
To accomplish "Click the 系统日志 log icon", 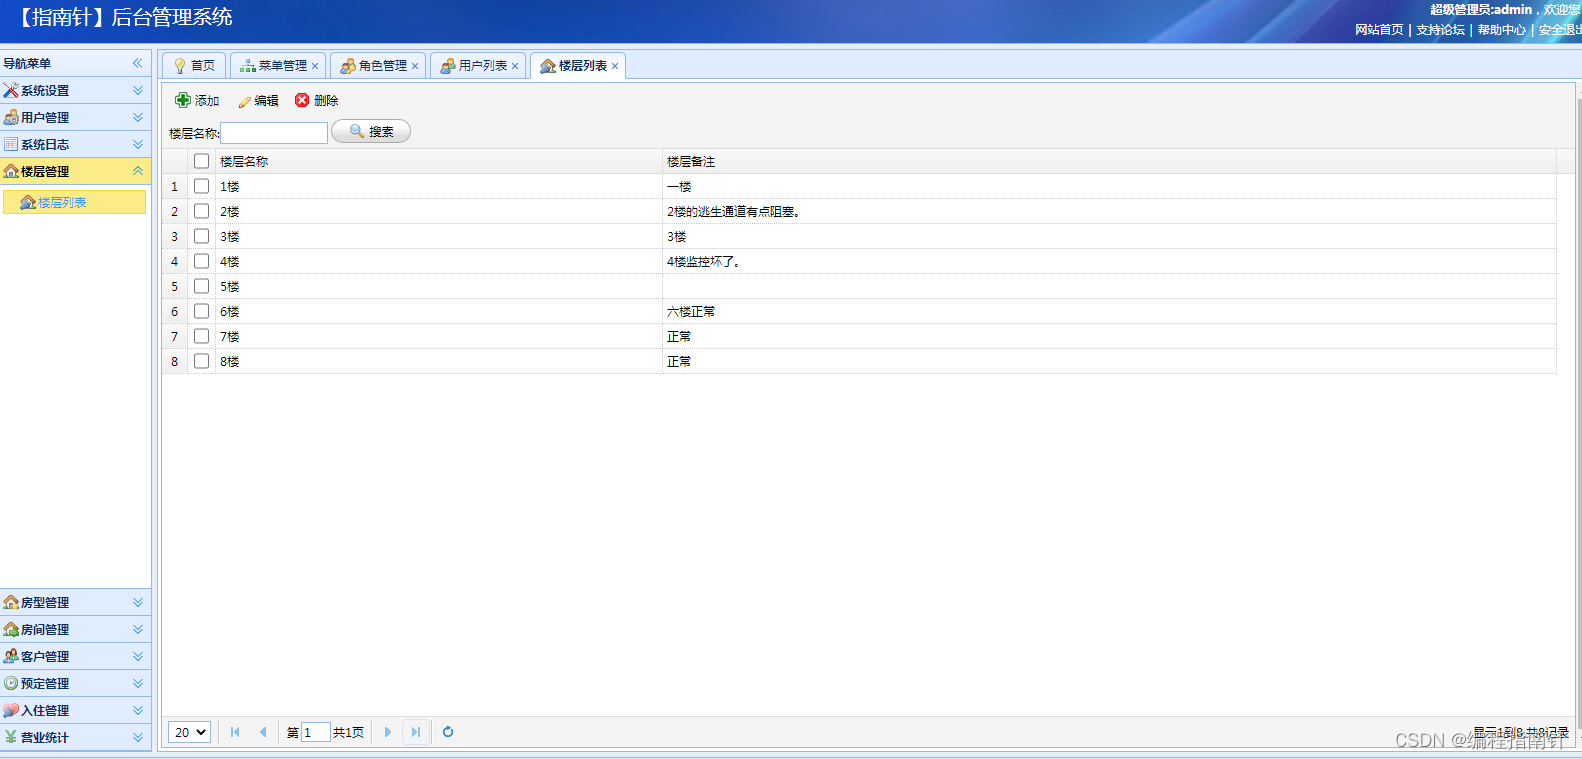I will coord(11,144).
